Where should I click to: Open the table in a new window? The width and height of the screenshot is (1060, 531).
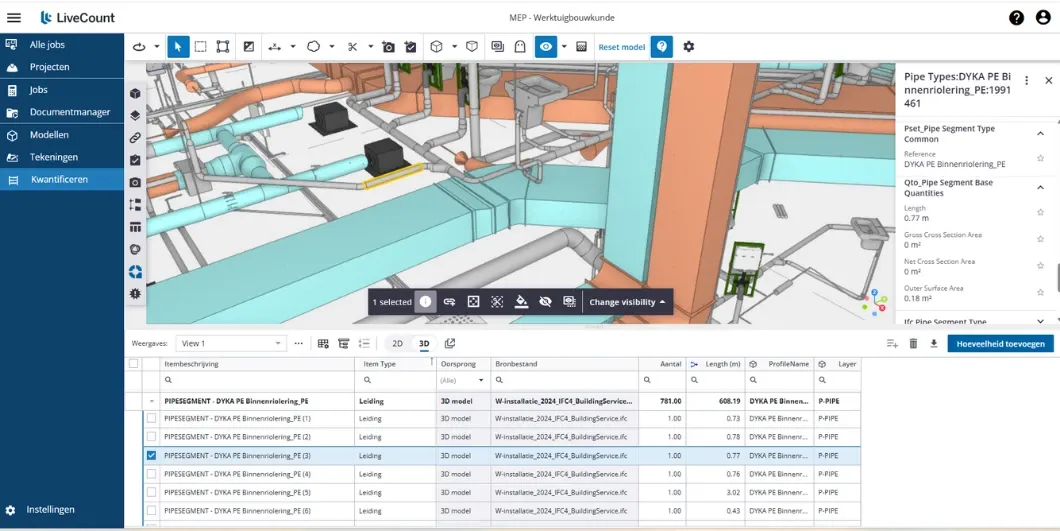(450, 344)
